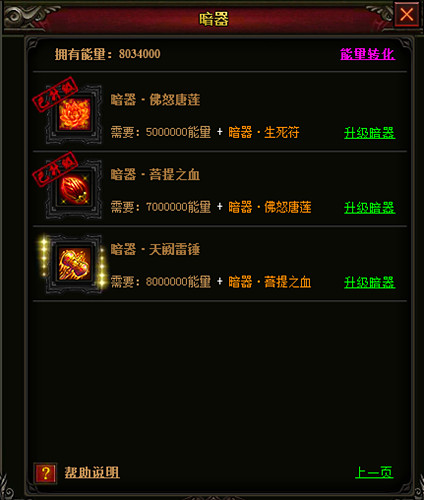Select the 菩提之血 red seed icon
The image size is (424, 500).
74,189
